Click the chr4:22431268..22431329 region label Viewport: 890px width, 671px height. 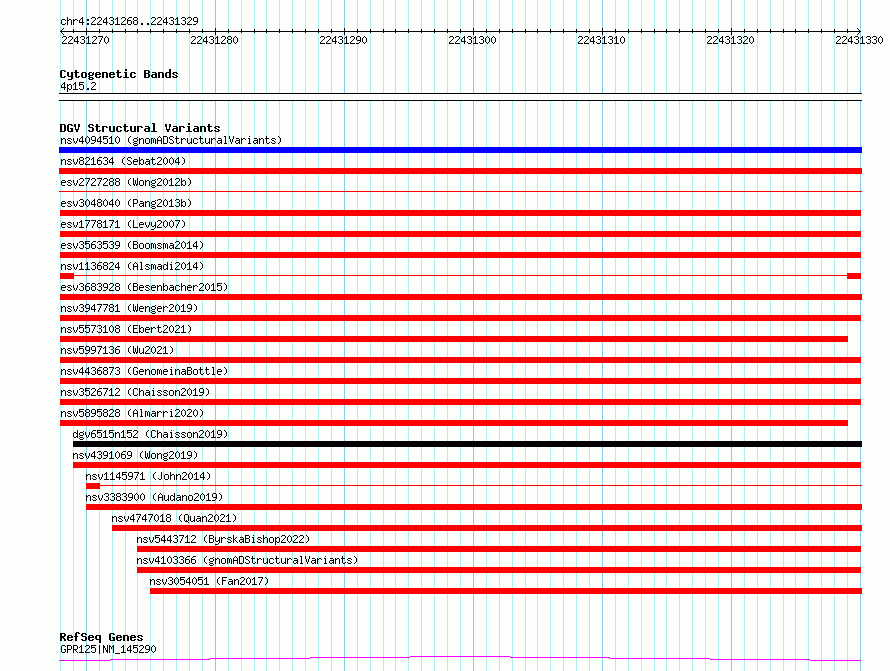click(129, 22)
